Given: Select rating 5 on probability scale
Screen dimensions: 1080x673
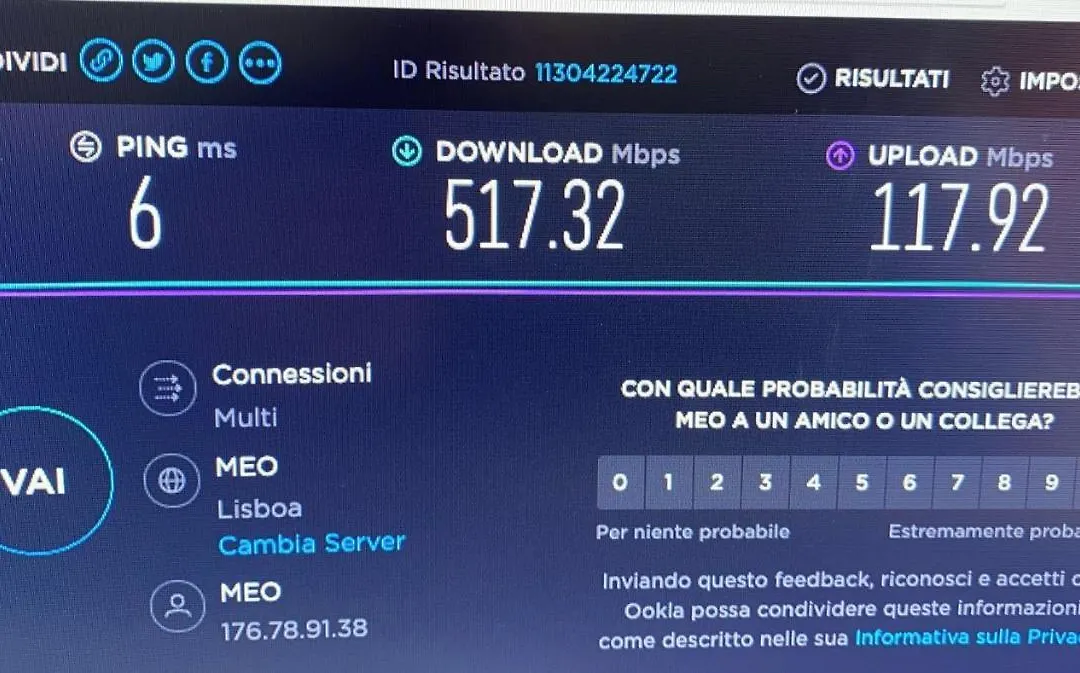Looking at the screenshot, I should coord(862,482).
